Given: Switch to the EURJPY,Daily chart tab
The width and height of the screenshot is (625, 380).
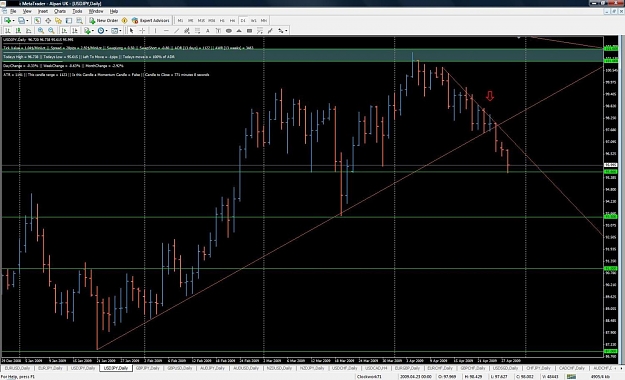Looking at the screenshot, I should coord(50,368).
